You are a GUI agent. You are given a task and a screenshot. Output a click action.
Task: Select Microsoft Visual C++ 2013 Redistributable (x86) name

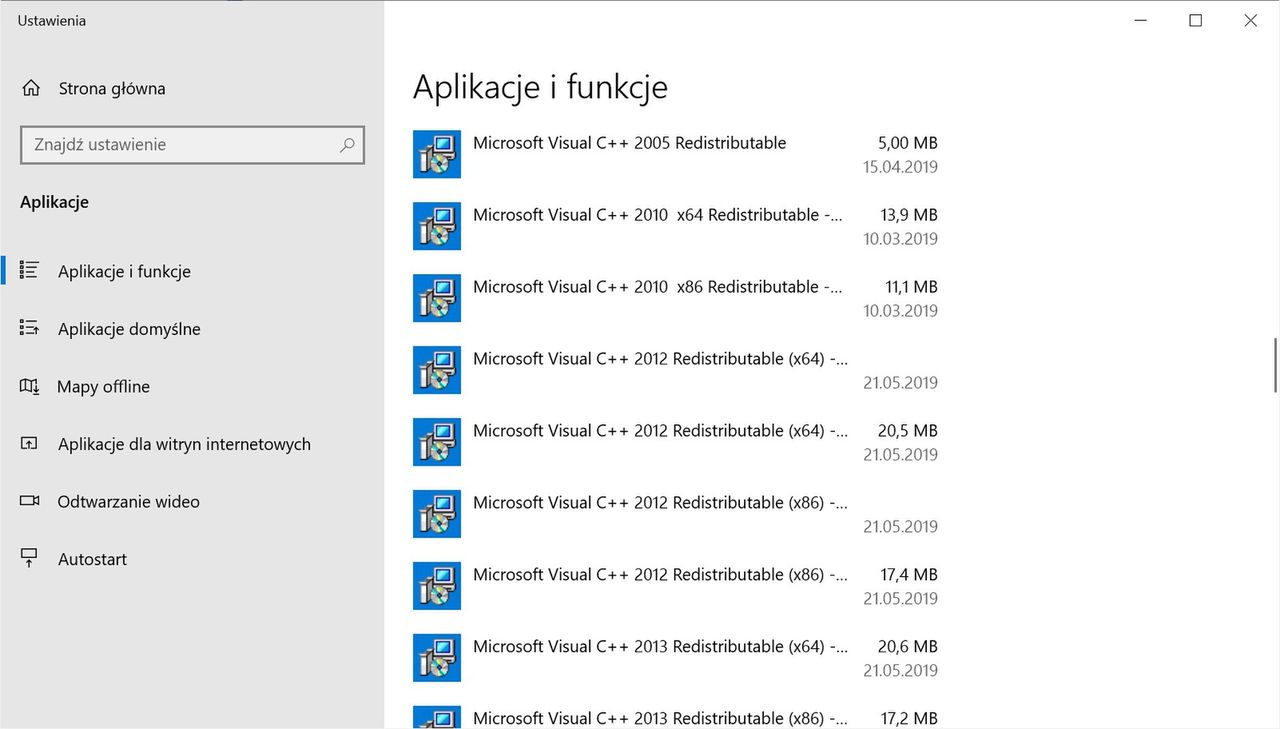(x=660, y=718)
